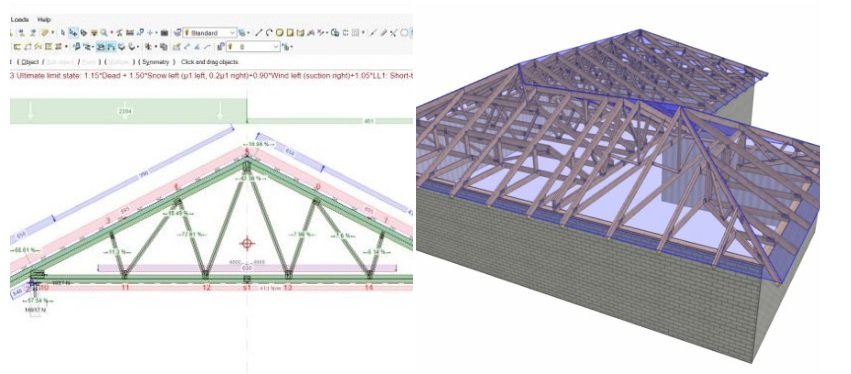851x374 pixels.
Task: Select the scissors cut tool
Action: (393, 34)
